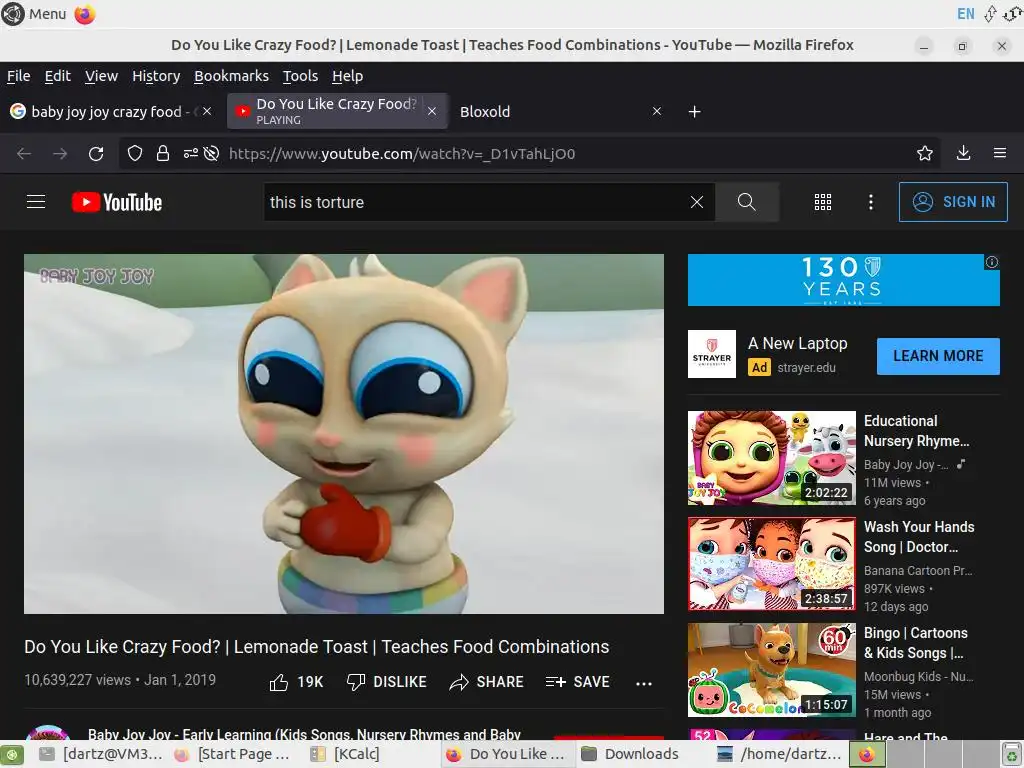Open YouTube settings three-dot menu

click(871, 202)
